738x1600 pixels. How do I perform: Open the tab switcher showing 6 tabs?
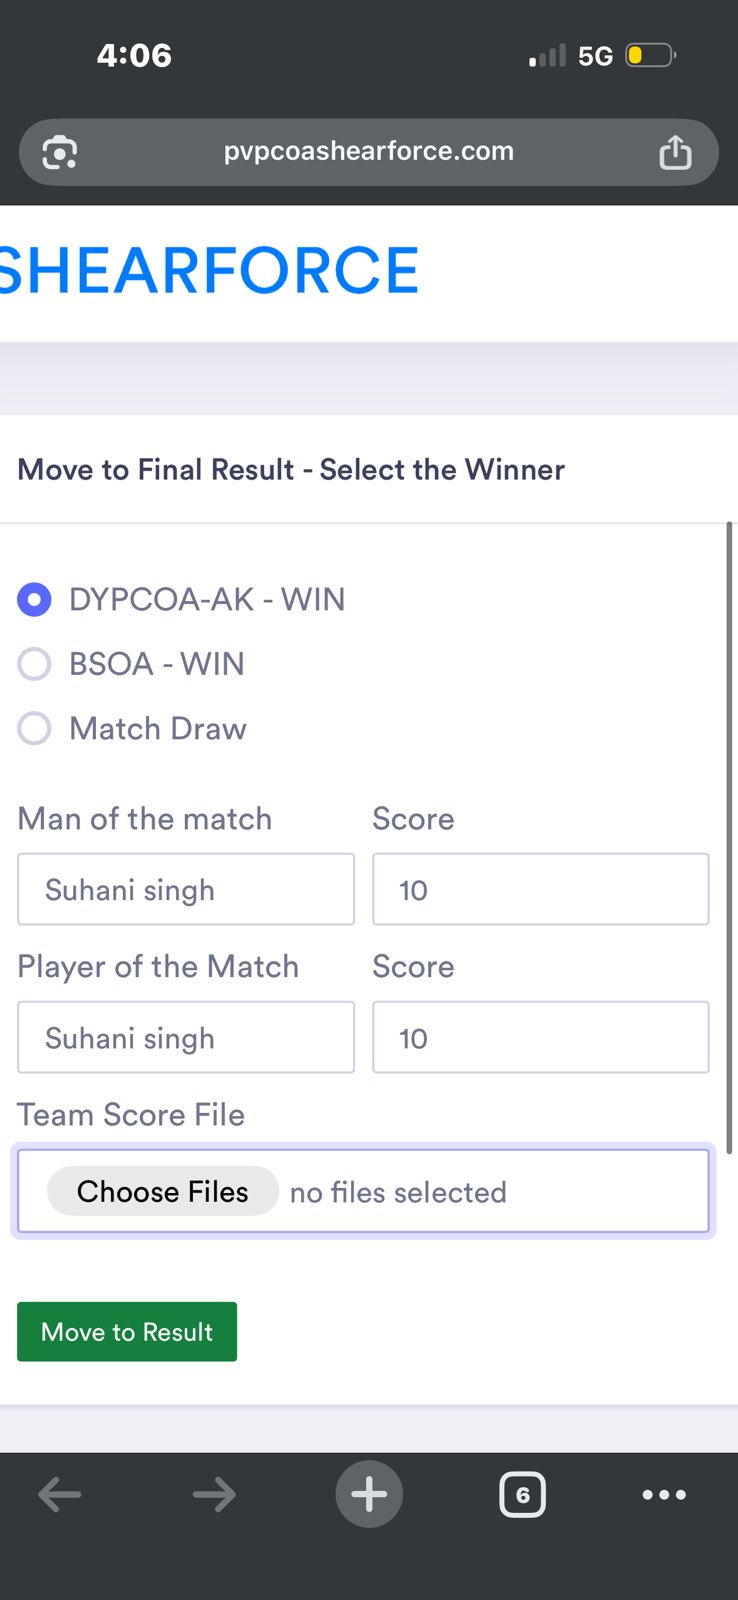tap(522, 1495)
